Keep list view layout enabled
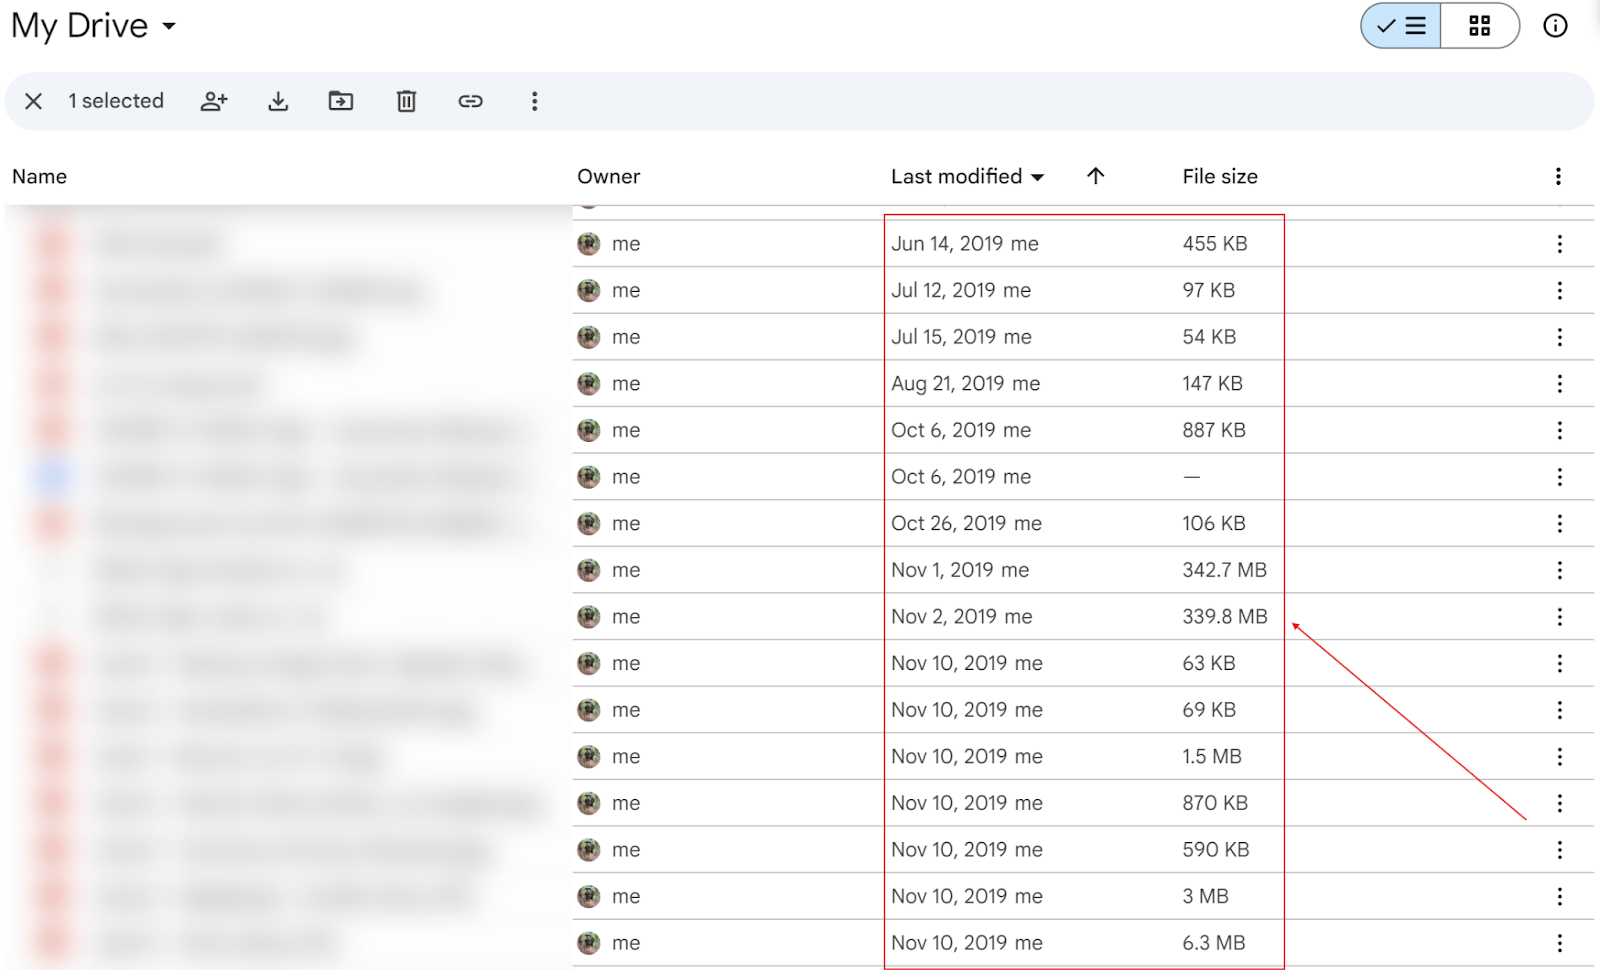Screen dimensions: 1600x970 pos(1400,25)
